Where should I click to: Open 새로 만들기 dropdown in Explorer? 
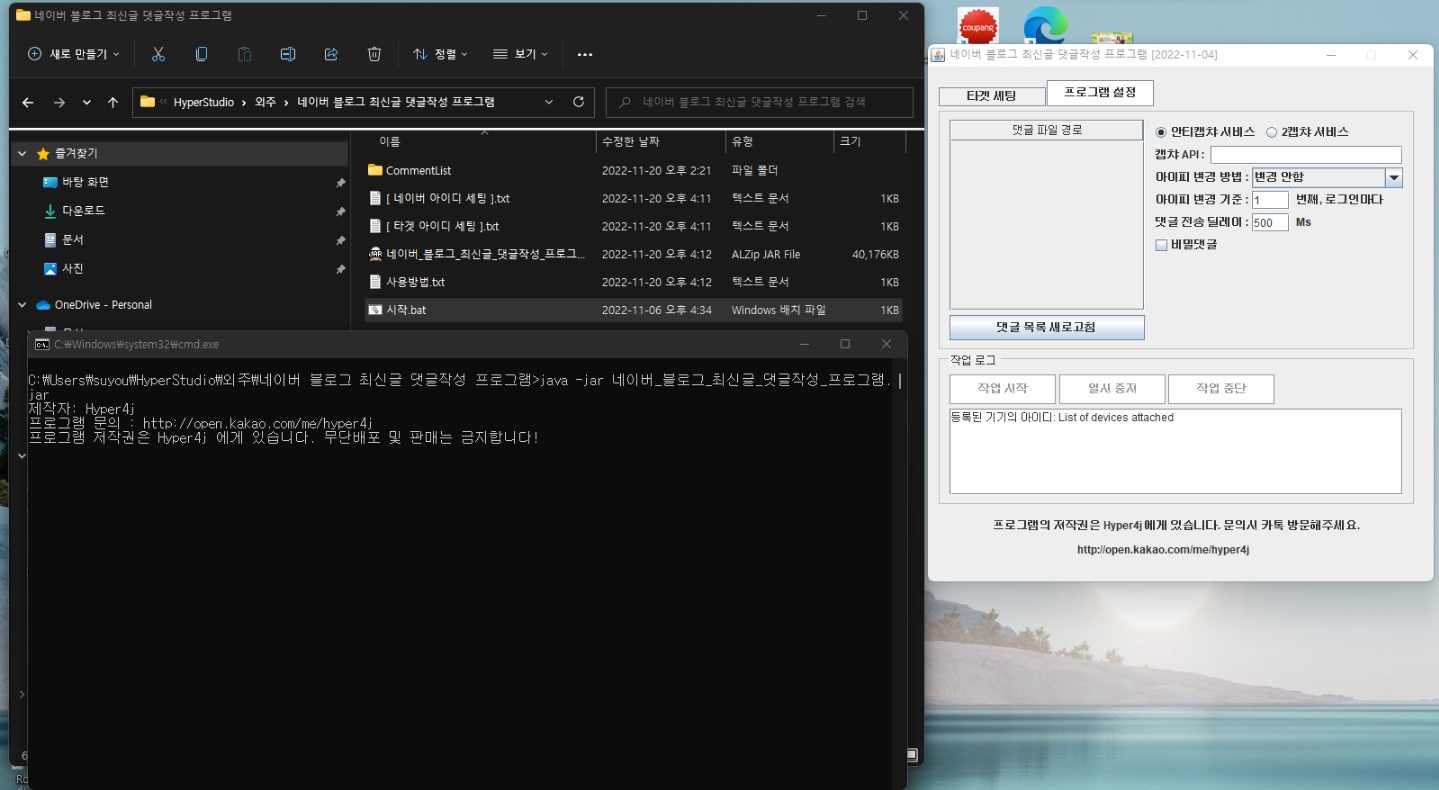click(x=74, y=54)
